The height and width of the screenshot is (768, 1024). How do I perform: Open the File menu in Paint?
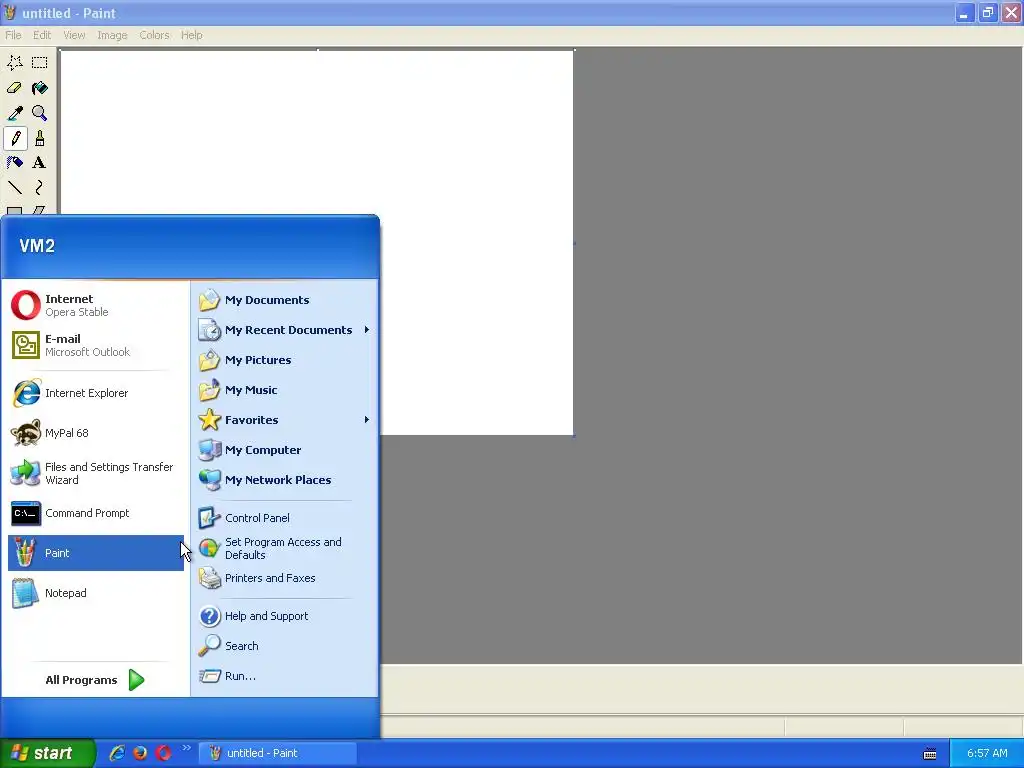(x=13, y=35)
